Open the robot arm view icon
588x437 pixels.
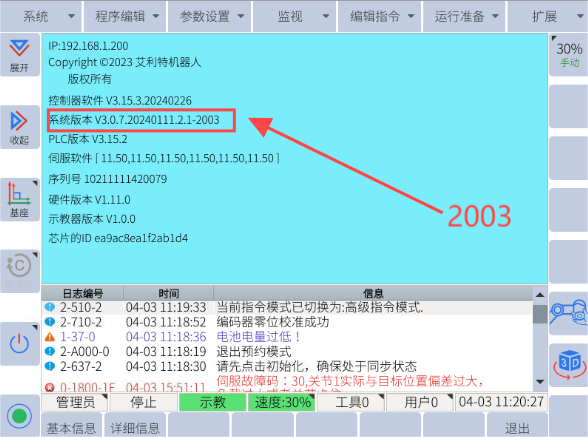(568, 313)
